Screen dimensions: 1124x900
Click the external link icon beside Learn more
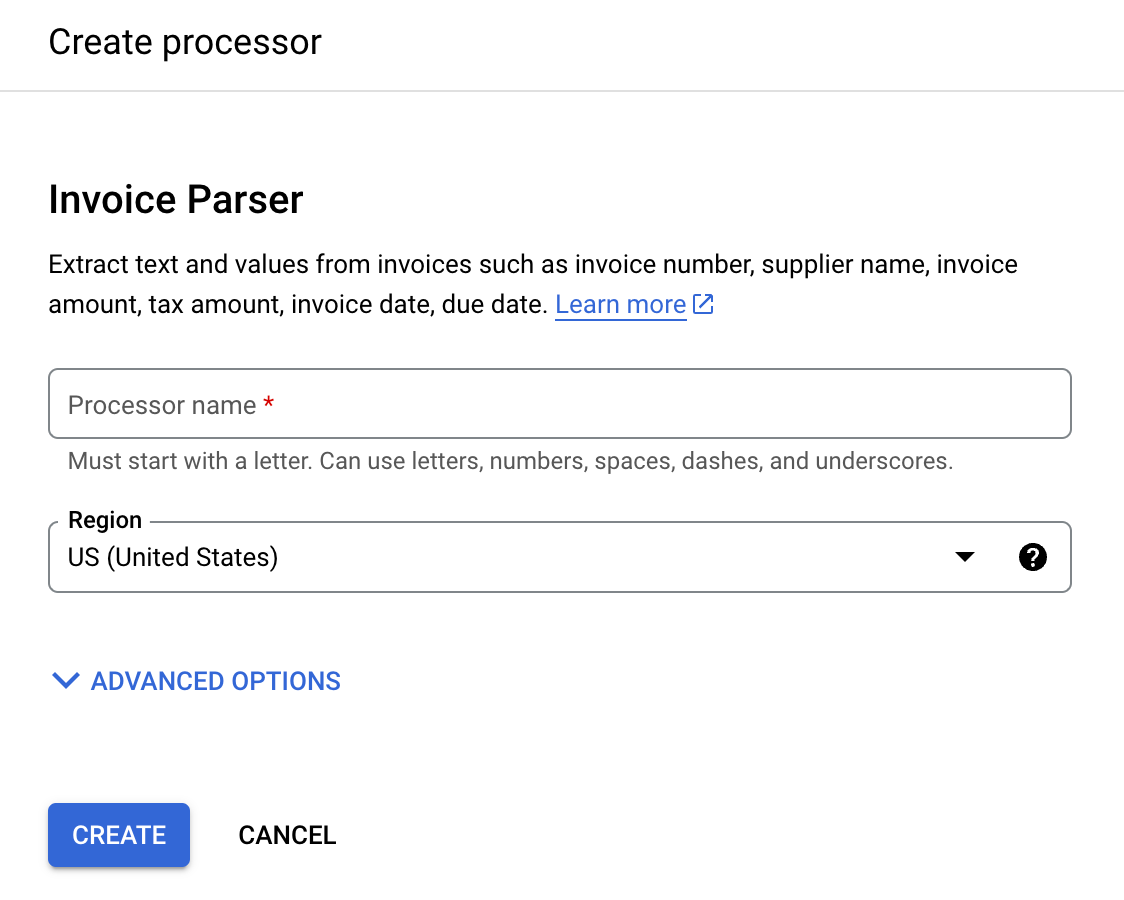(703, 303)
